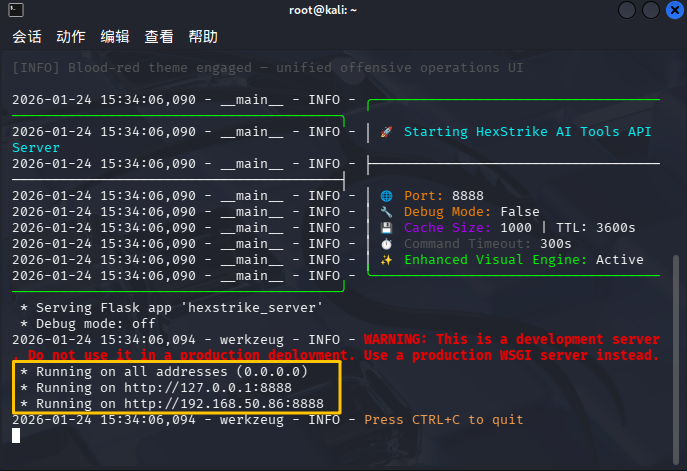Click the terminal icon in title bar
Viewport: 687px width, 471px height.
tap(16, 10)
